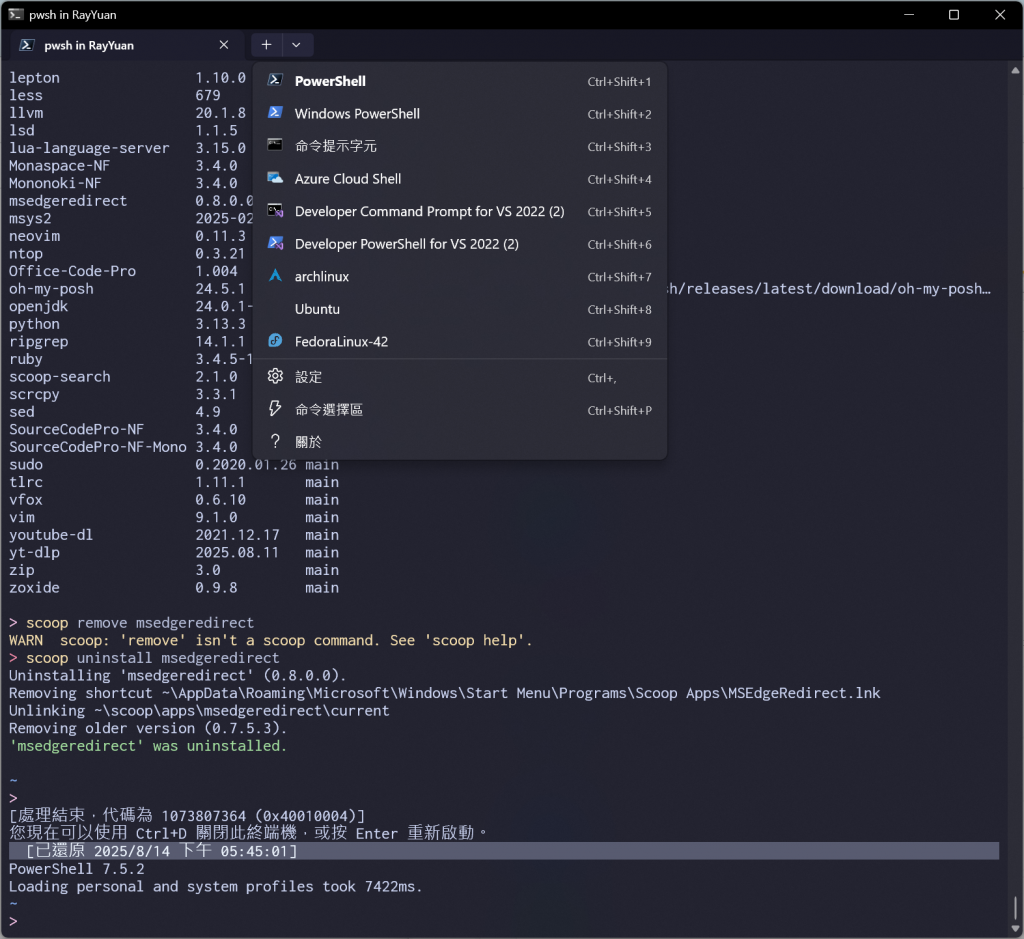Image resolution: width=1024 pixels, height=939 pixels.
Task: Launch Azure Cloud Shell from menu
Action: click(x=460, y=179)
